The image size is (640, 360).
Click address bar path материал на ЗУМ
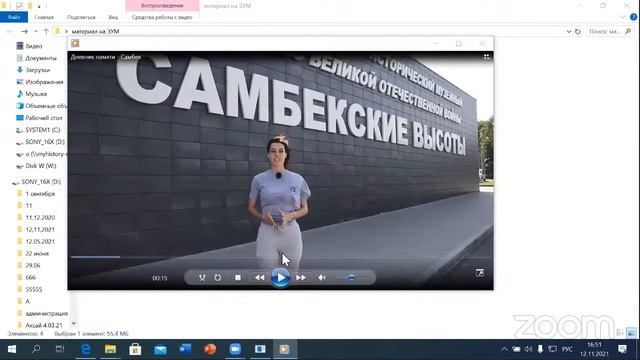coord(96,31)
